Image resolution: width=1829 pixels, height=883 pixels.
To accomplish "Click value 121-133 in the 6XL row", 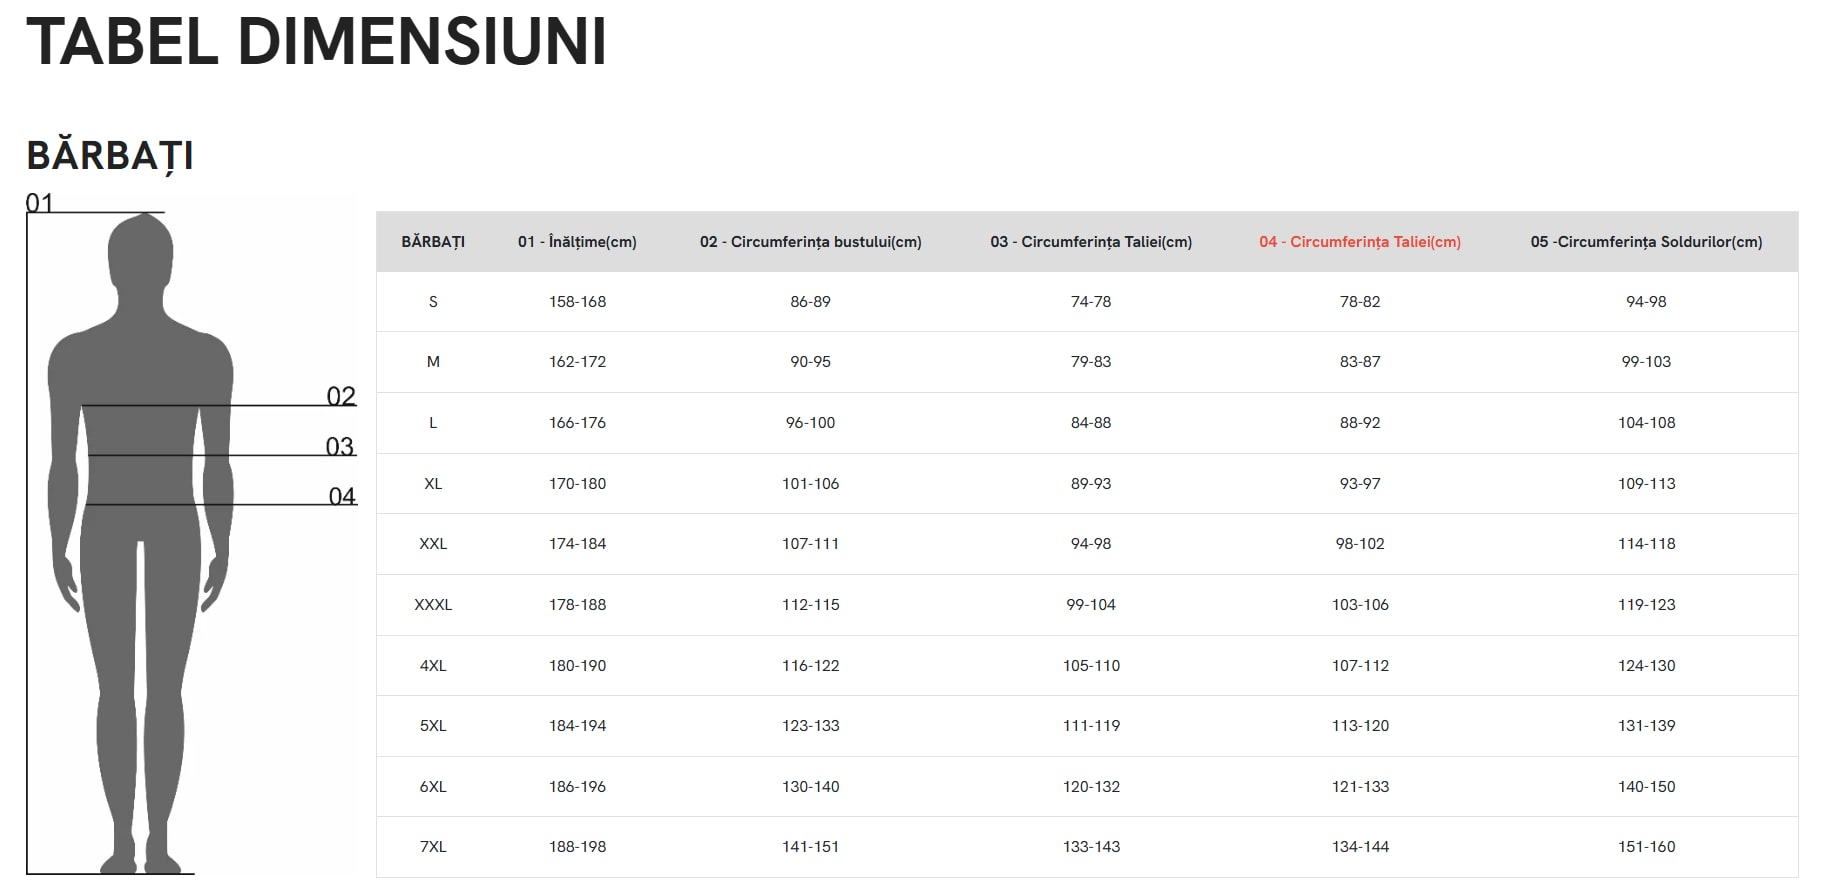I will coord(1360,787).
